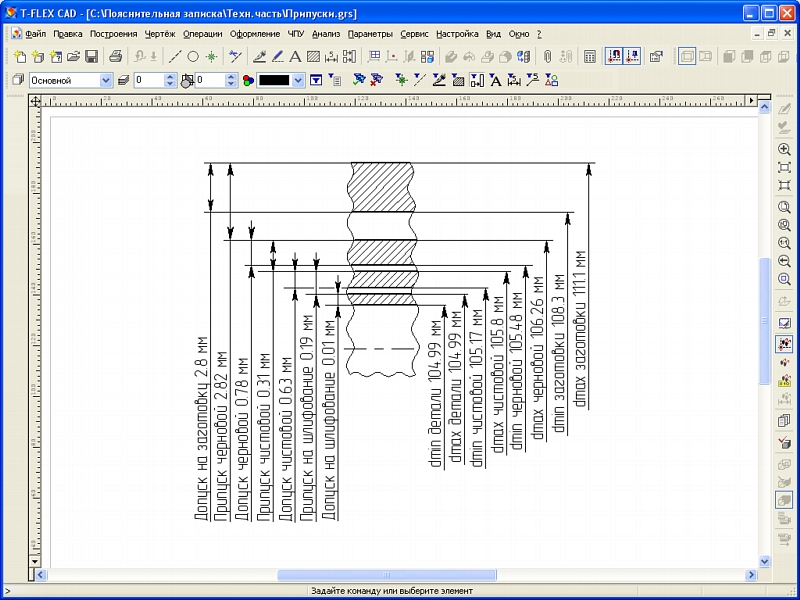Screen dimensions: 800x600
Task: Toggle the highlighted snap mode on right toolbar
Action: 784,343
